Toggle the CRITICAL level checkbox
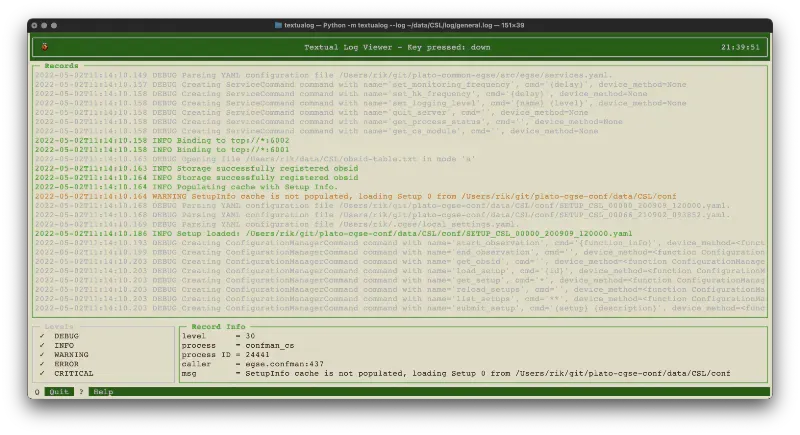This screenshot has width=800, height=435. (42, 373)
